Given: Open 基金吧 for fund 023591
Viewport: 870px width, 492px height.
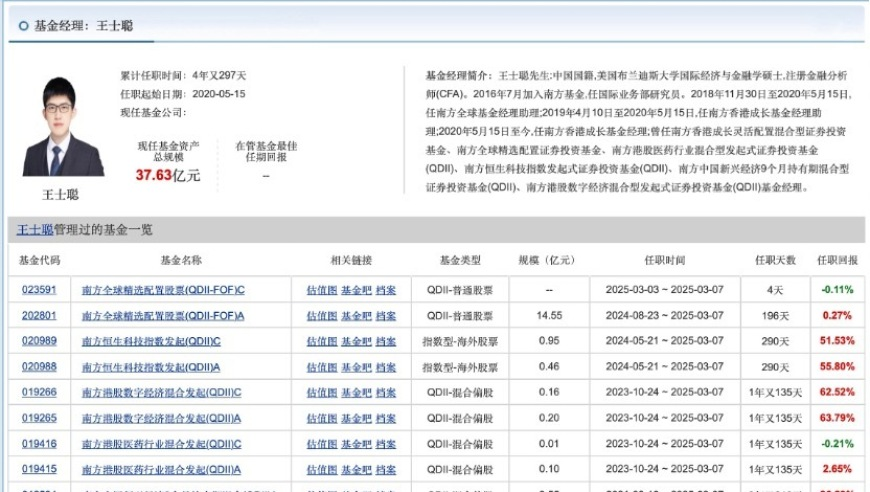Looking at the screenshot, I should pos(356,290).
